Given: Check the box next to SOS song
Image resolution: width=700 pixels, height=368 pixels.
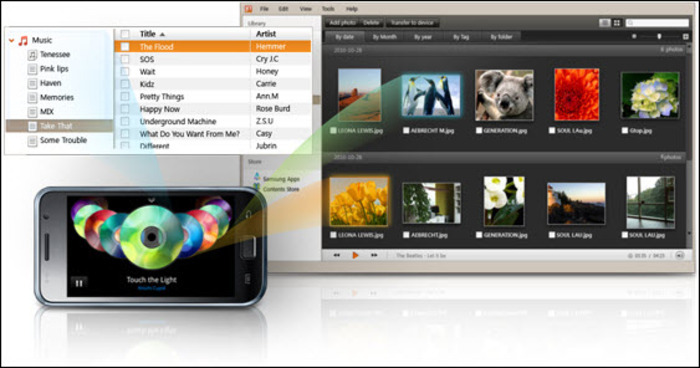Looking at the screenshot, I should 125,59.
